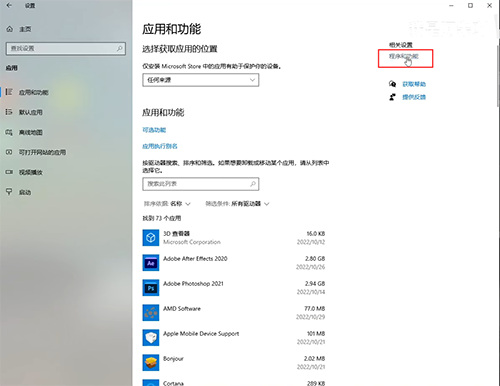Go back using the Settings back arrow
This screenshot has width=500, height=386.
[9, 5]
